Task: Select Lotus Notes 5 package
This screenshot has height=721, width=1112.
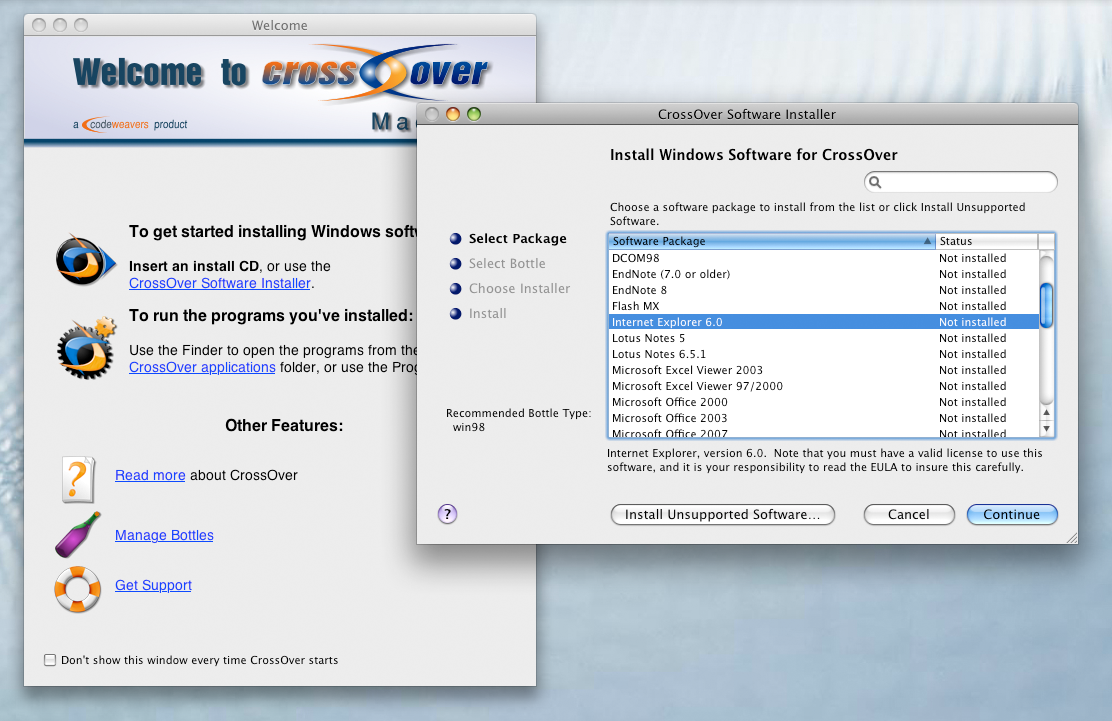Action: pos(823,338)
